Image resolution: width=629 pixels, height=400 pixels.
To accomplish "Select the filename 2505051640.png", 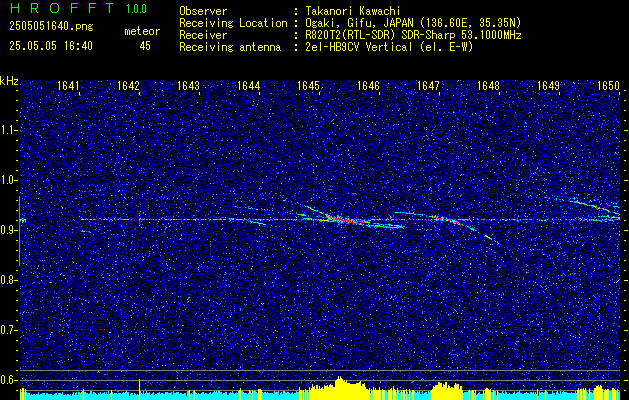I will 51,27.
